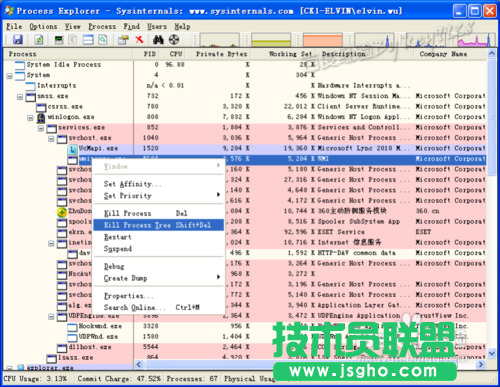Collapse the inetin process tree node
This screenshot has width=500, height=387.
point(51,243)
